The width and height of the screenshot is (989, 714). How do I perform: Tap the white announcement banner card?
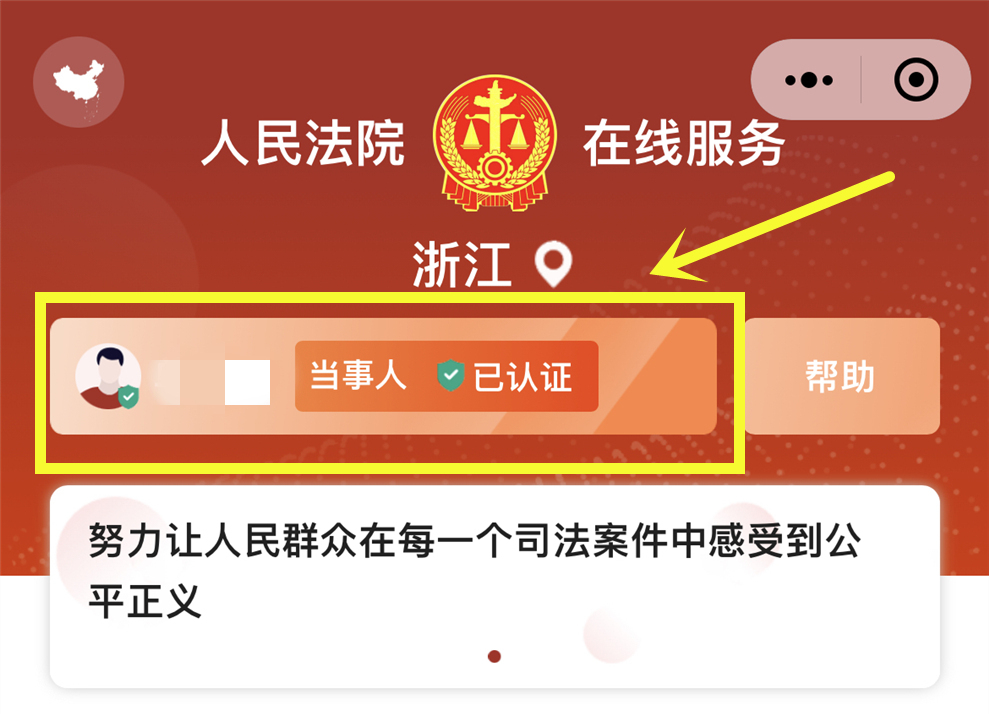click(494, 587)
